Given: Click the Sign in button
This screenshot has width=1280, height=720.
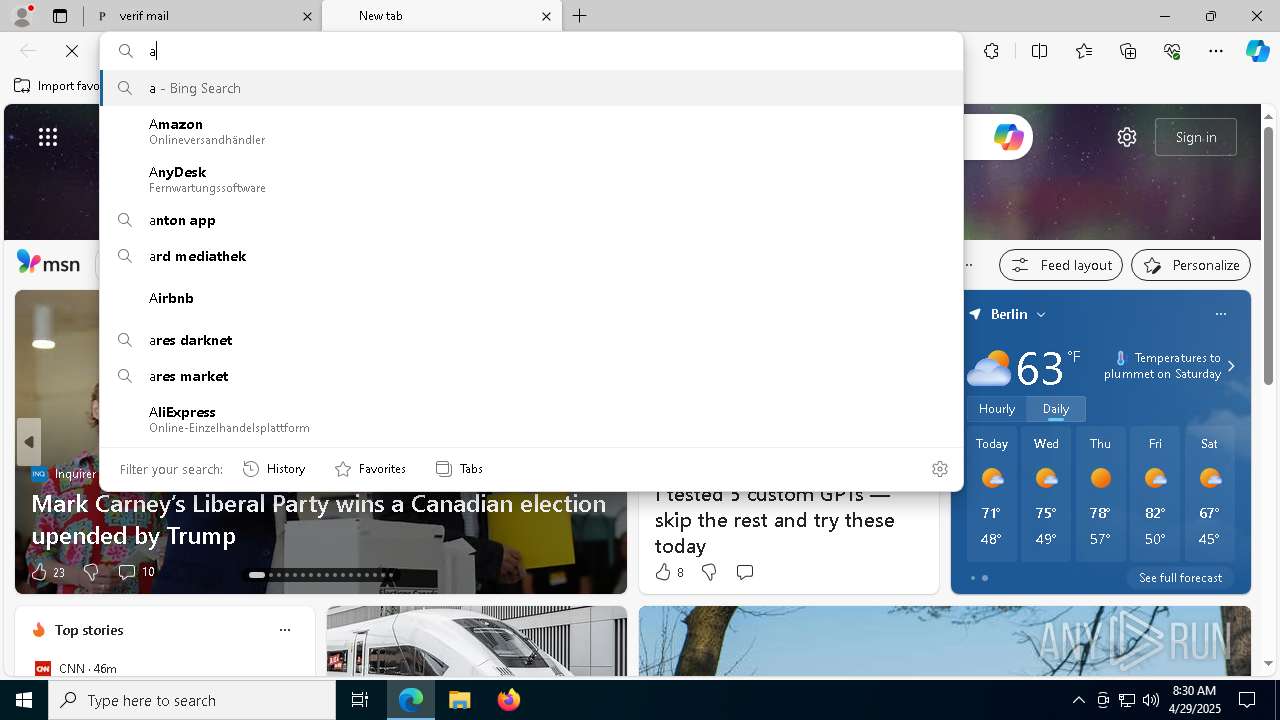Looking at the screenshot, I should (x=1196, y=137).
